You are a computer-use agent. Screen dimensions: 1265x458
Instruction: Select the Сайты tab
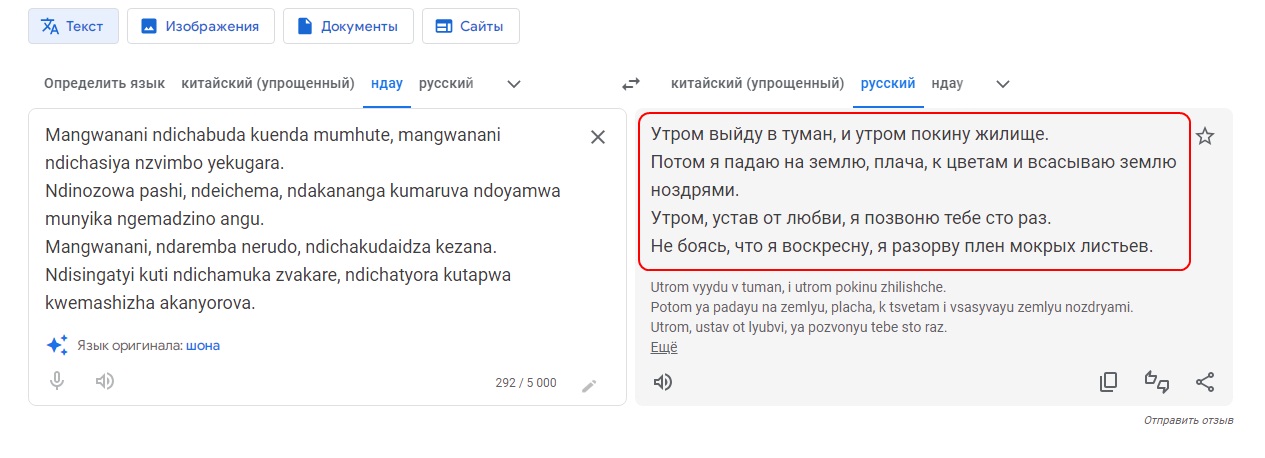click(470, 26)
